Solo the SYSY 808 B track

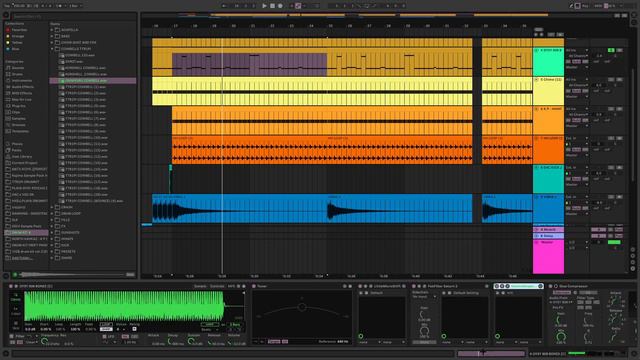[x=620, y=50]
